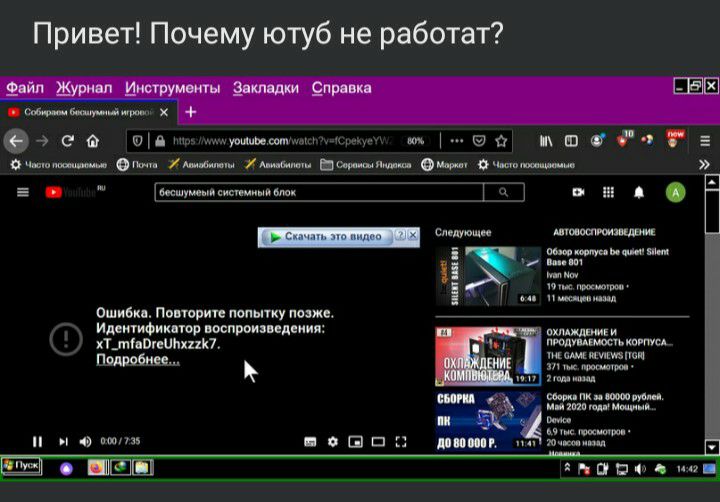This screenshot has width=720, height=502.
Task: Click the extension icon labeled new
Action: pos(675,139)
